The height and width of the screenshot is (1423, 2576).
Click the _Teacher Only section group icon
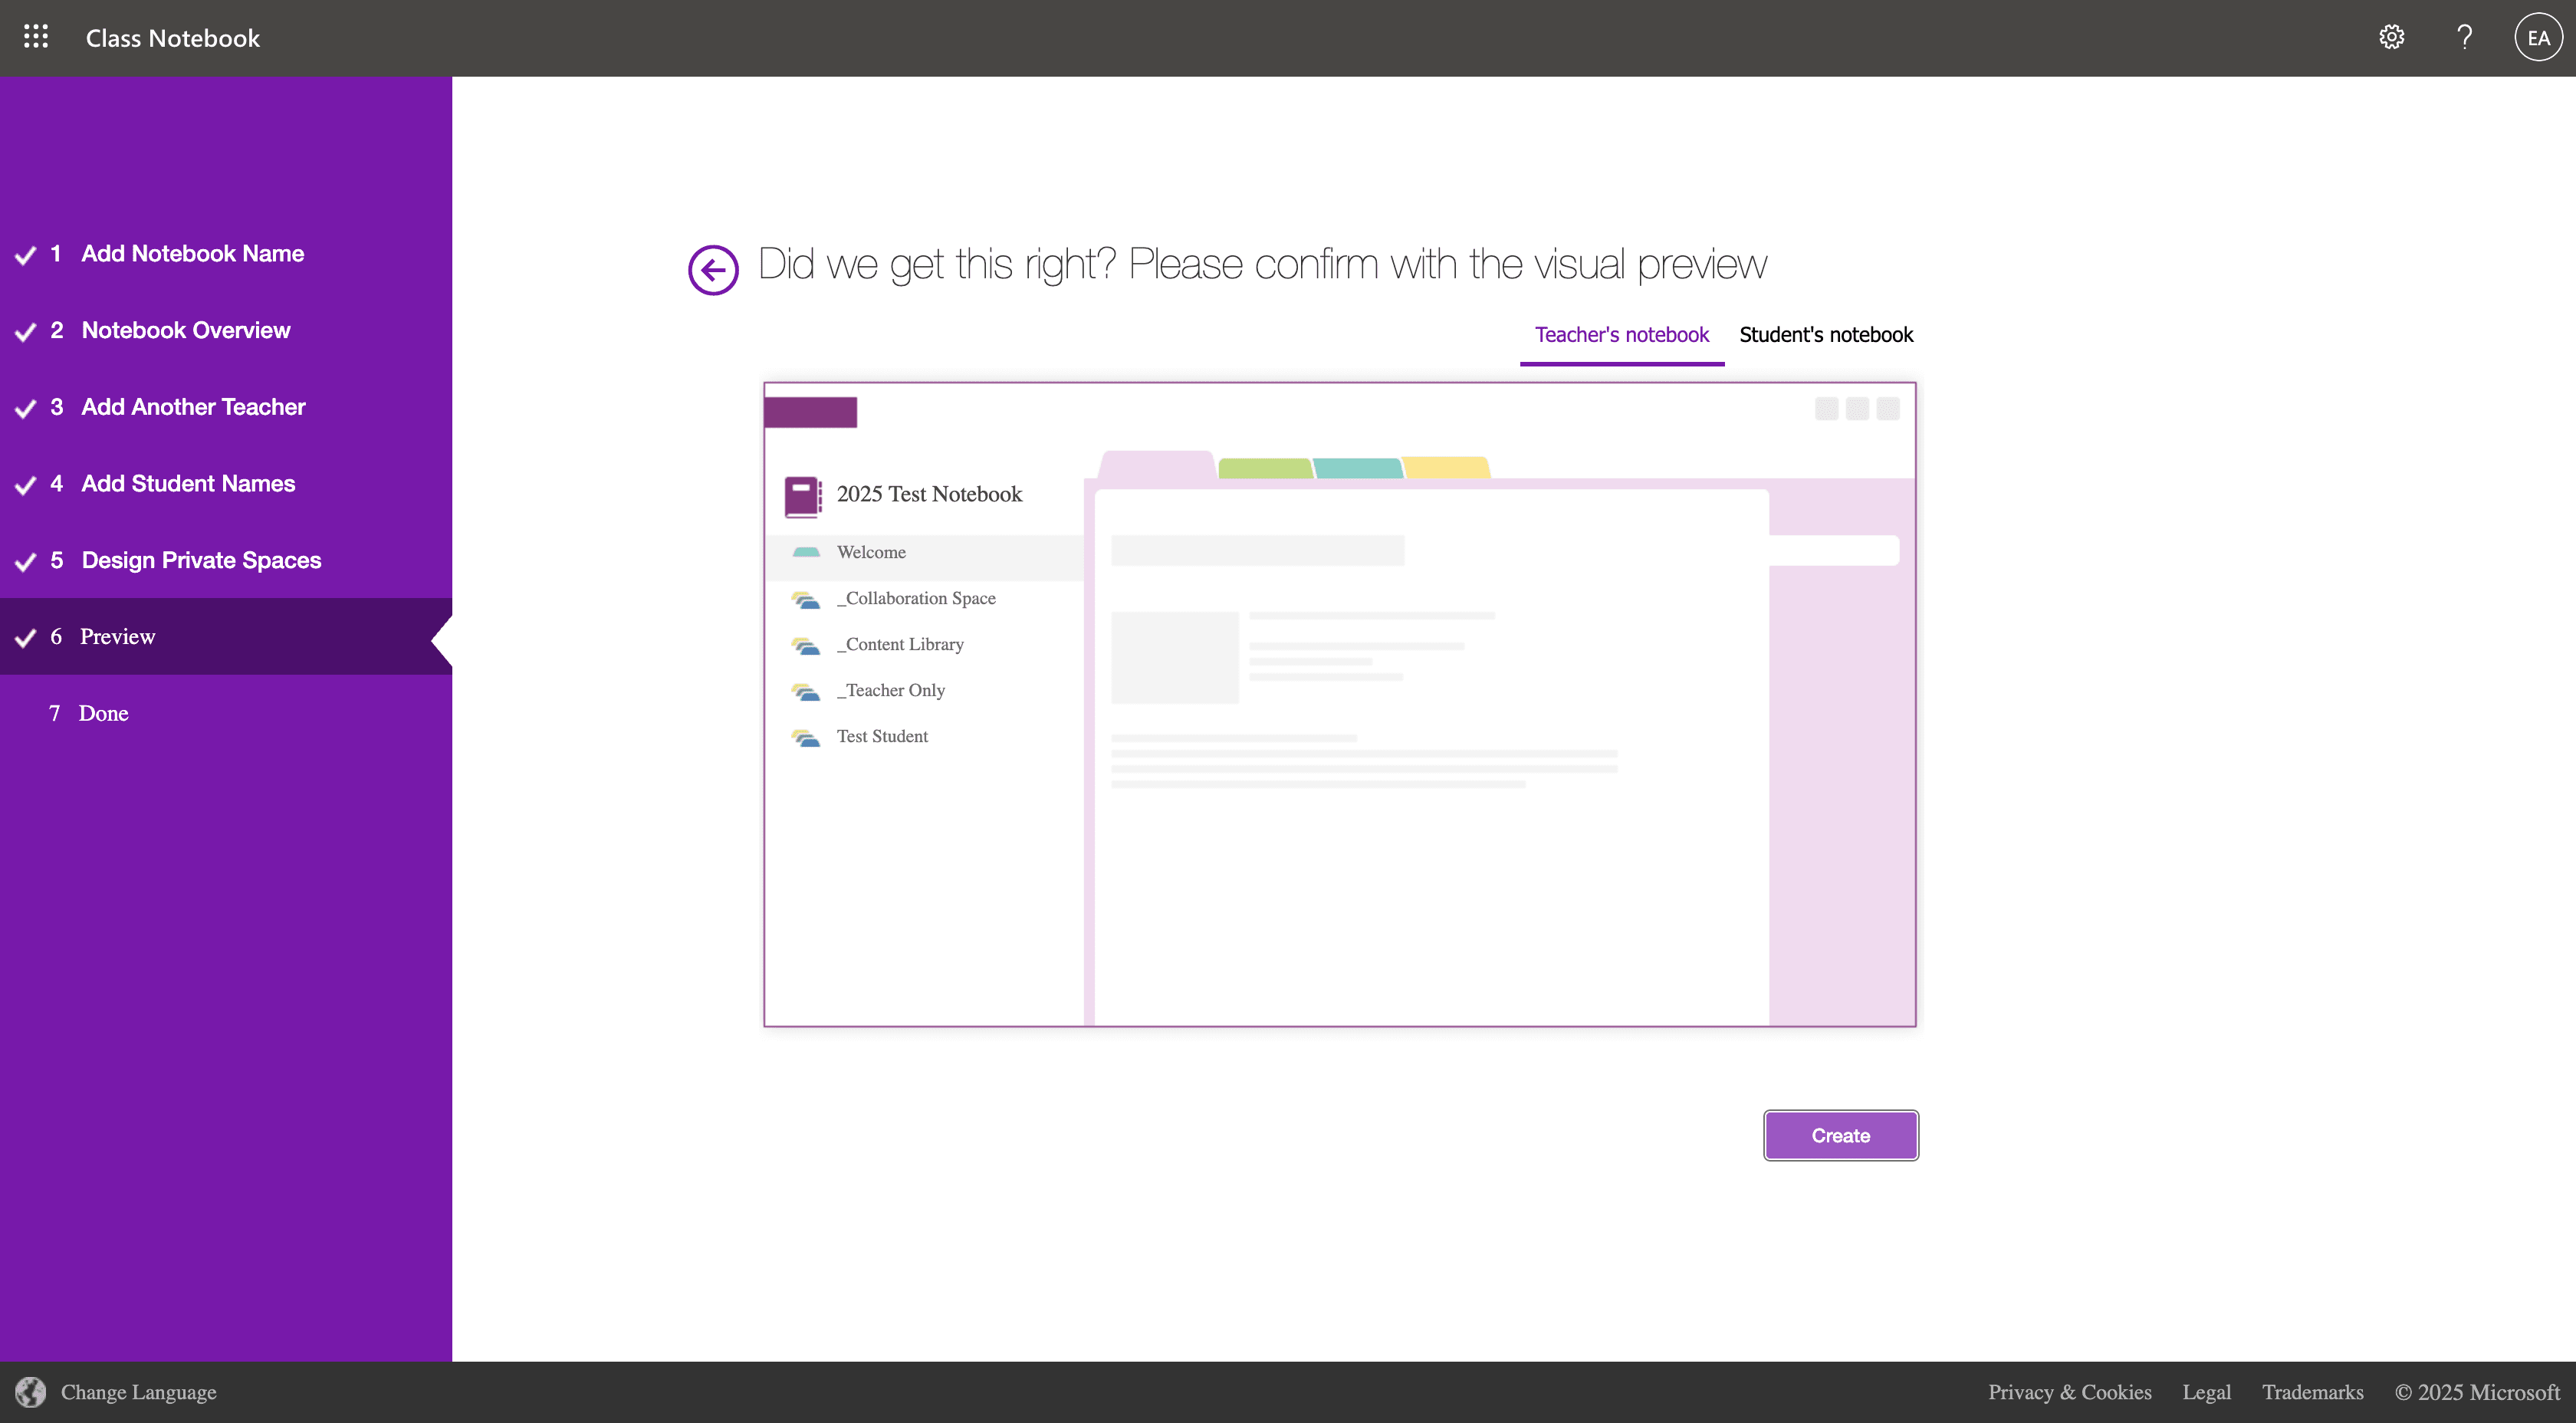pos(806,691)
